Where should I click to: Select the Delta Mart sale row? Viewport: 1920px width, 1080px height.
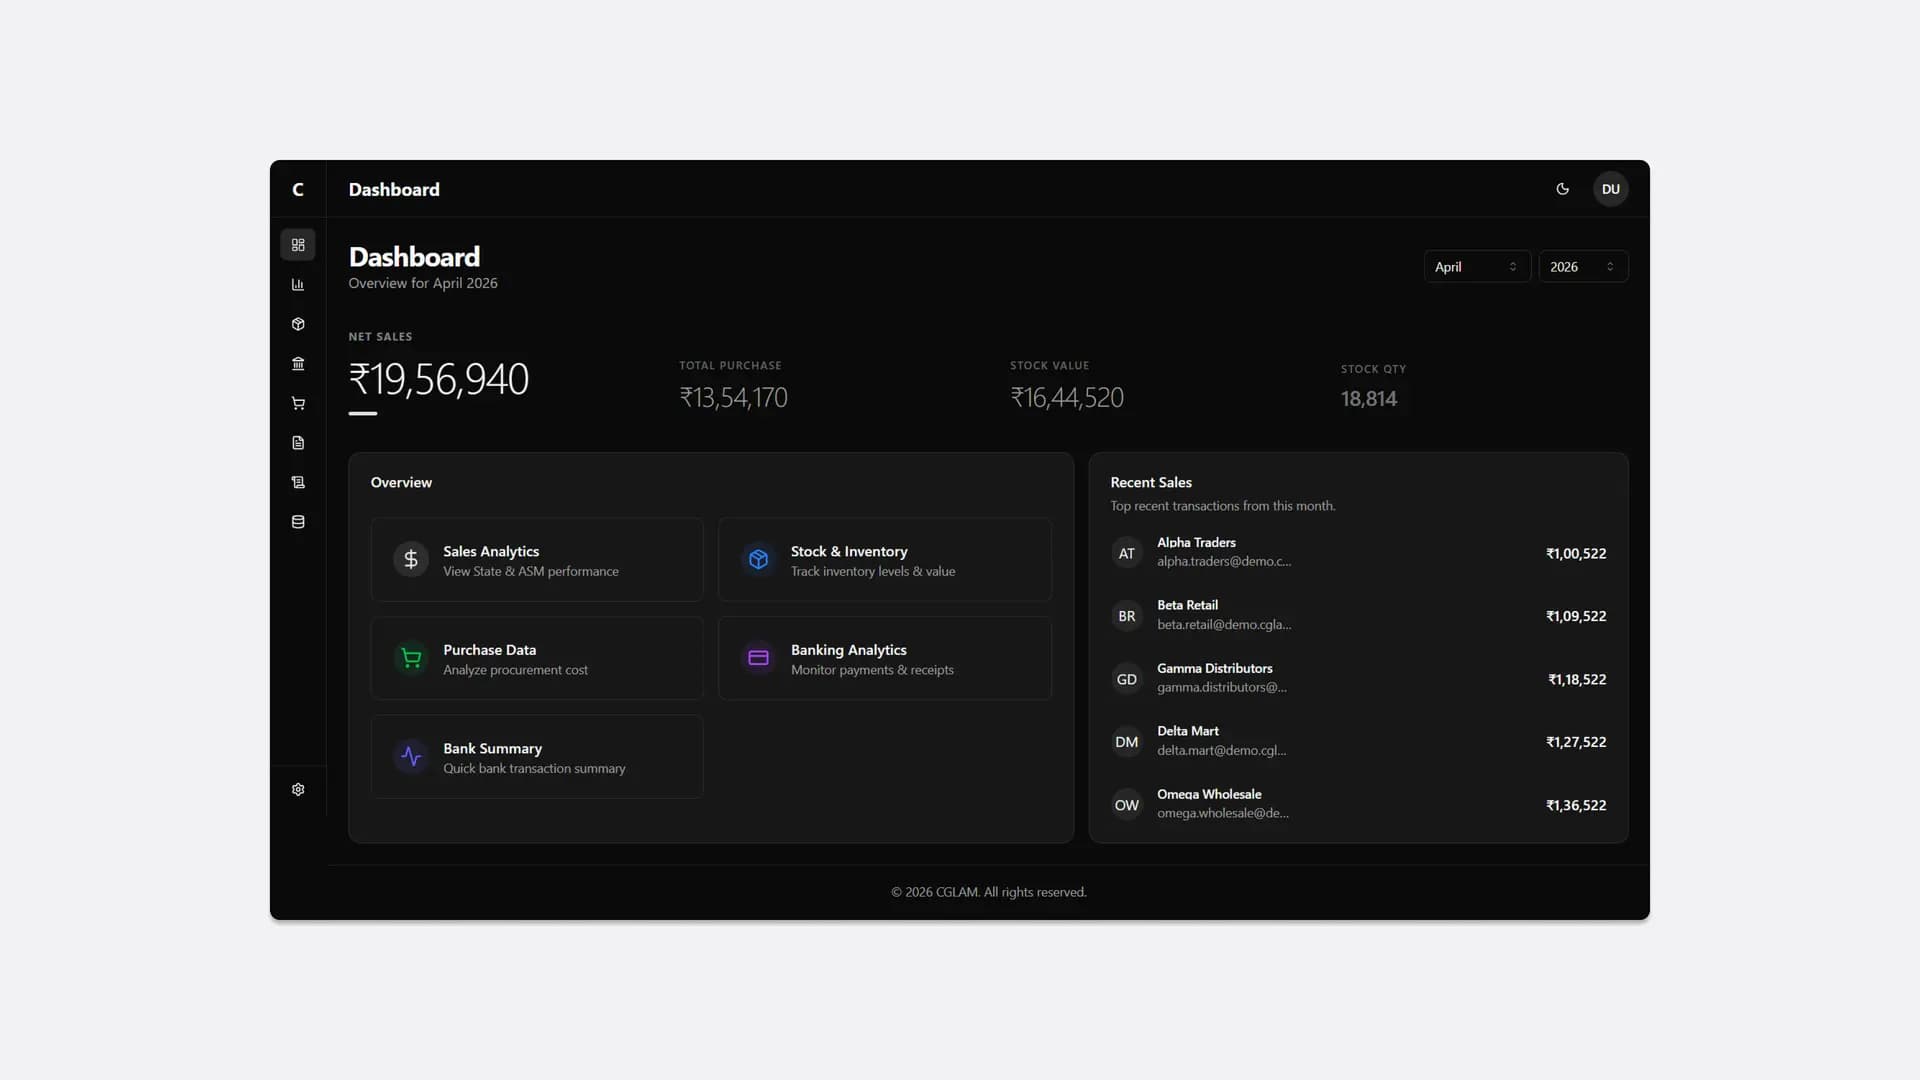(1358, 742)
